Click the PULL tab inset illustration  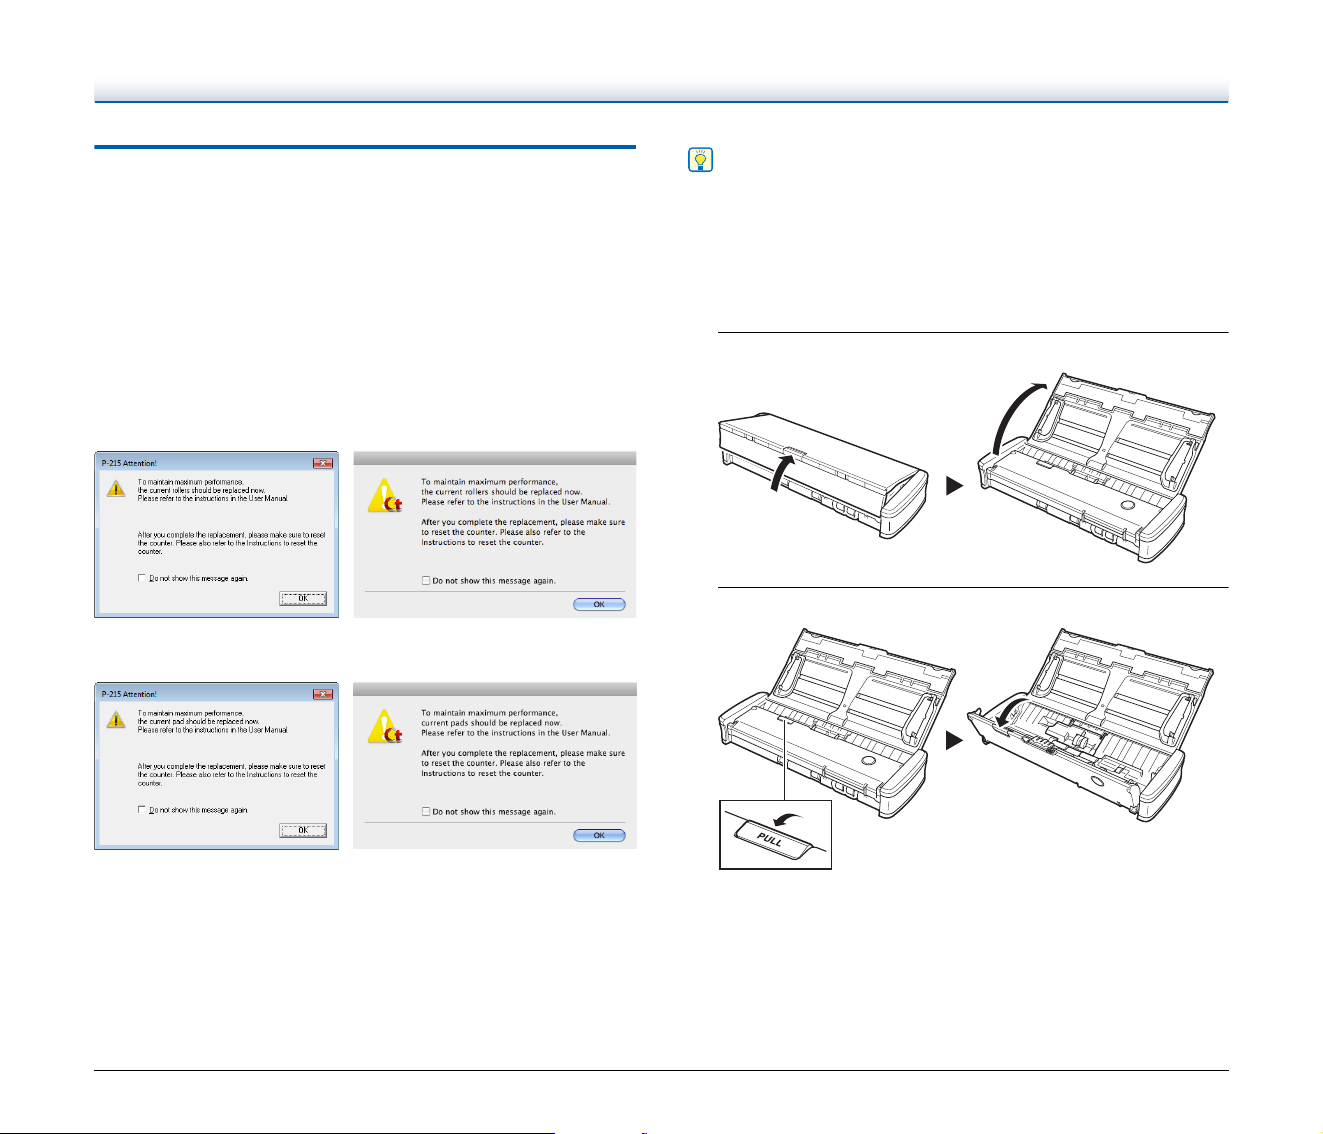[x=776, y=834]
